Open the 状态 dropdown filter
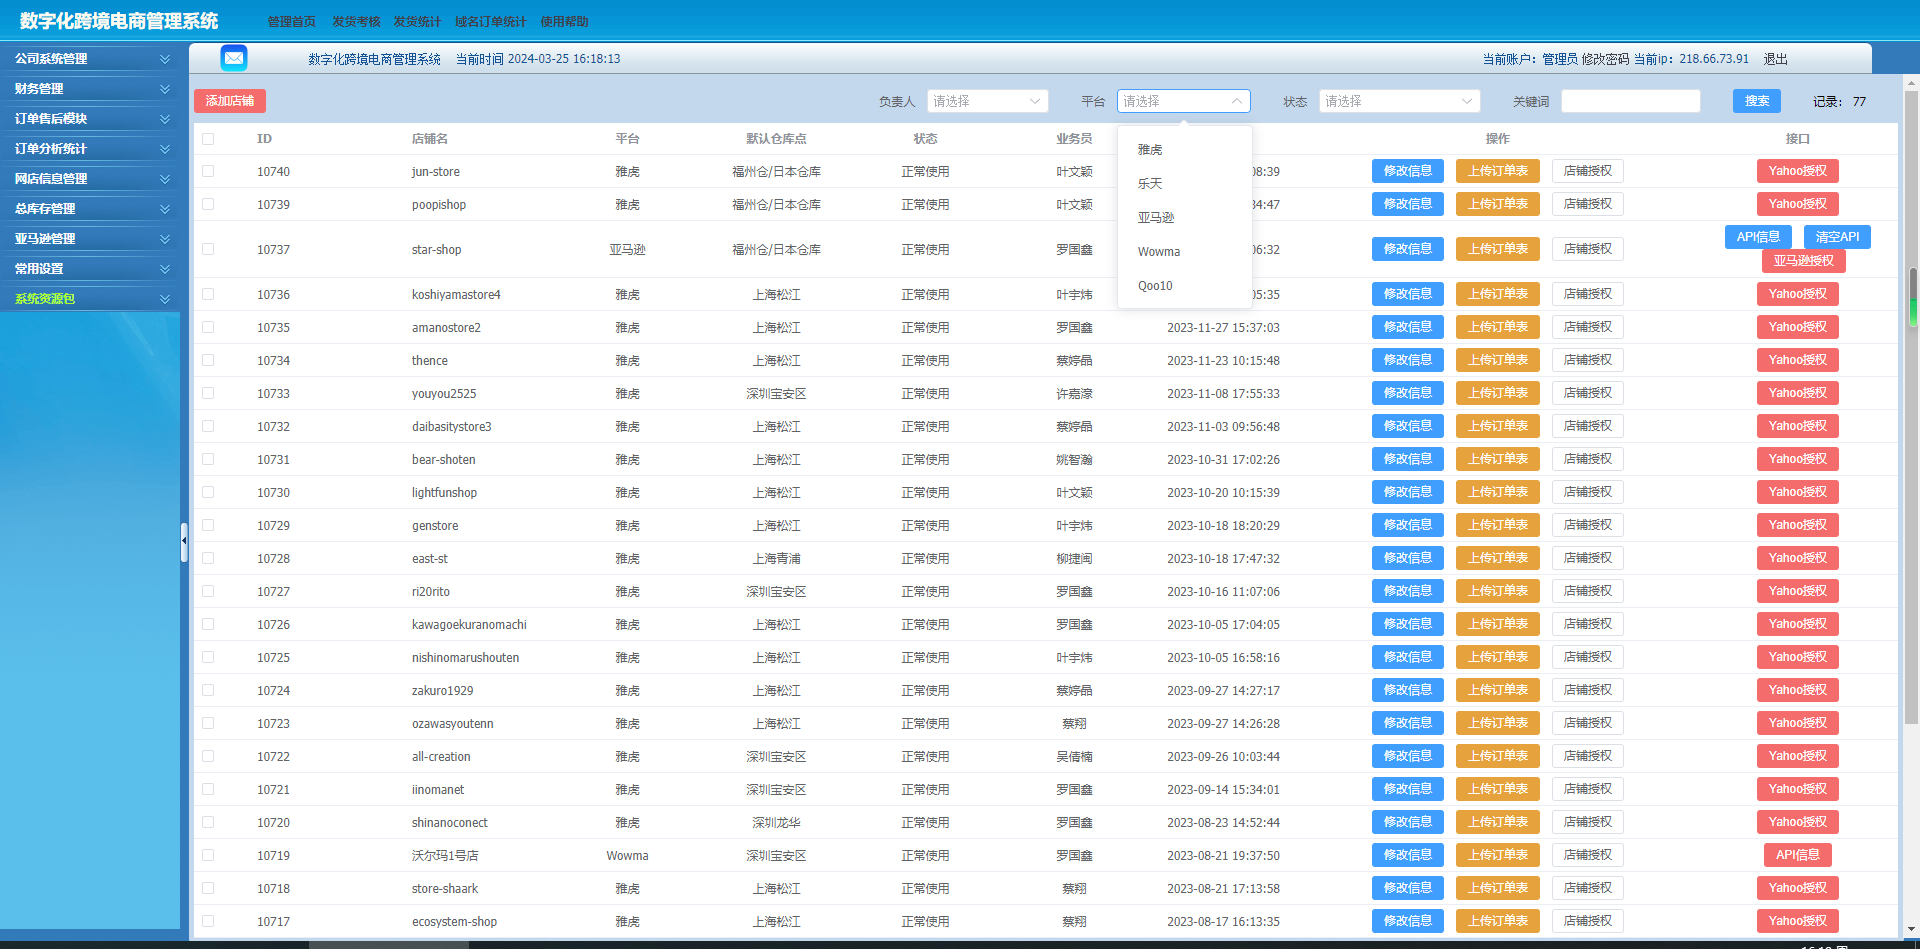The image size is (1920, 949). (1398, 101)
